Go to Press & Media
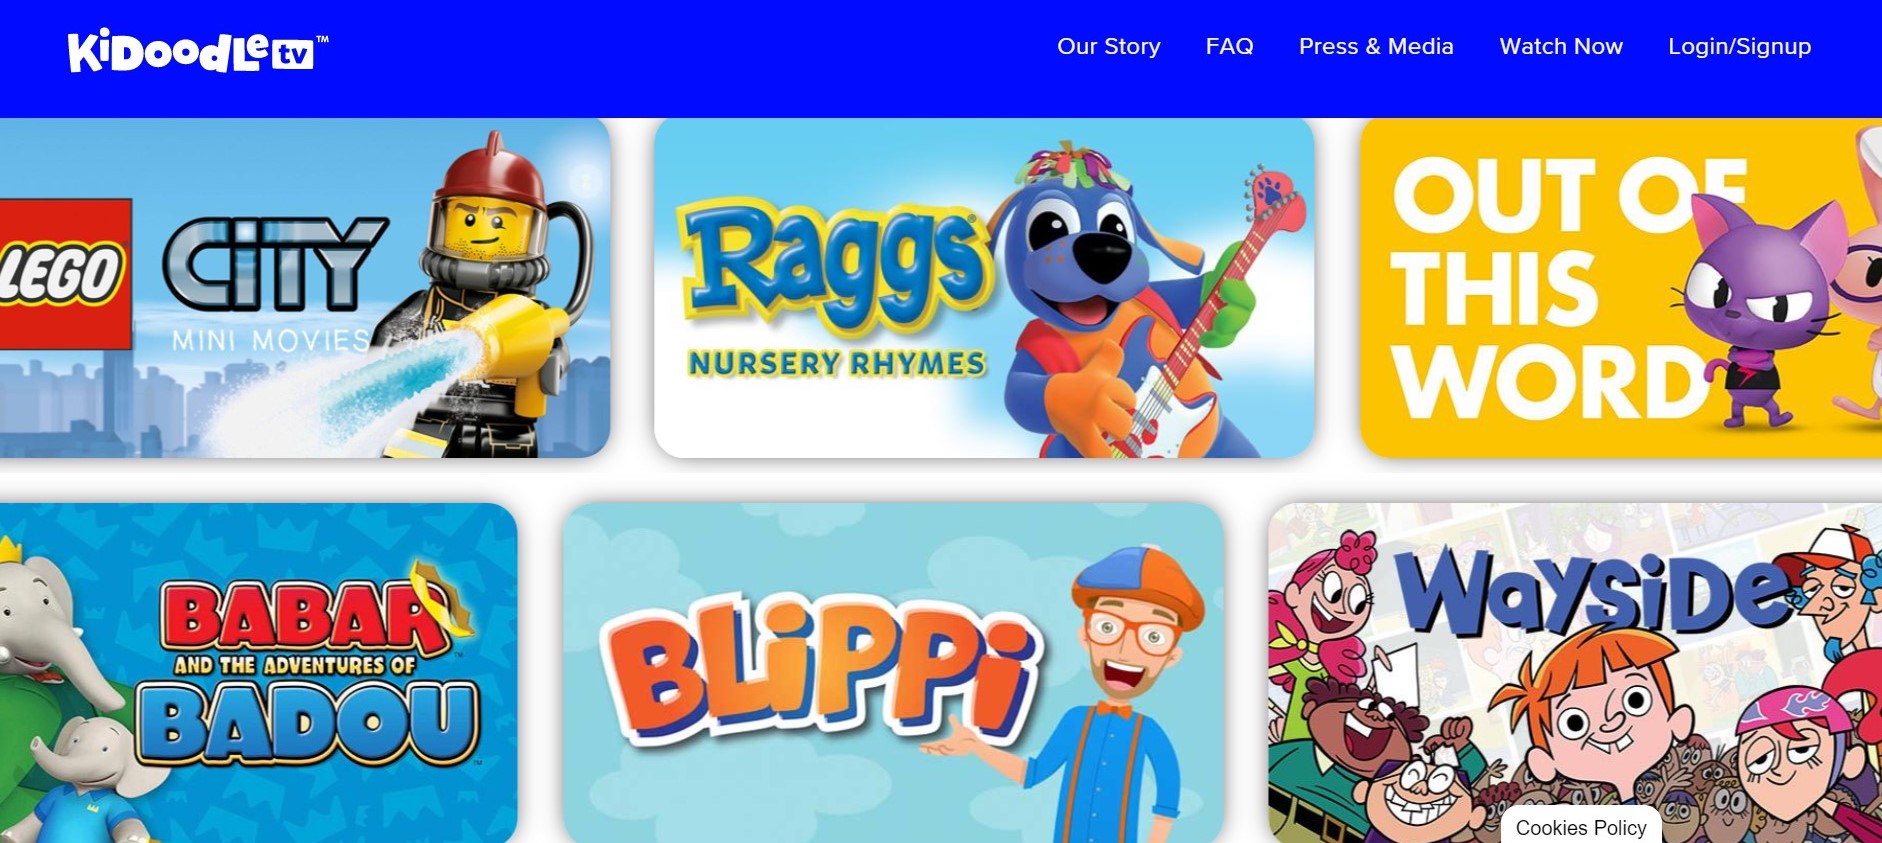The width and height of the screenshot is (1882, 843). [1376, 46]
